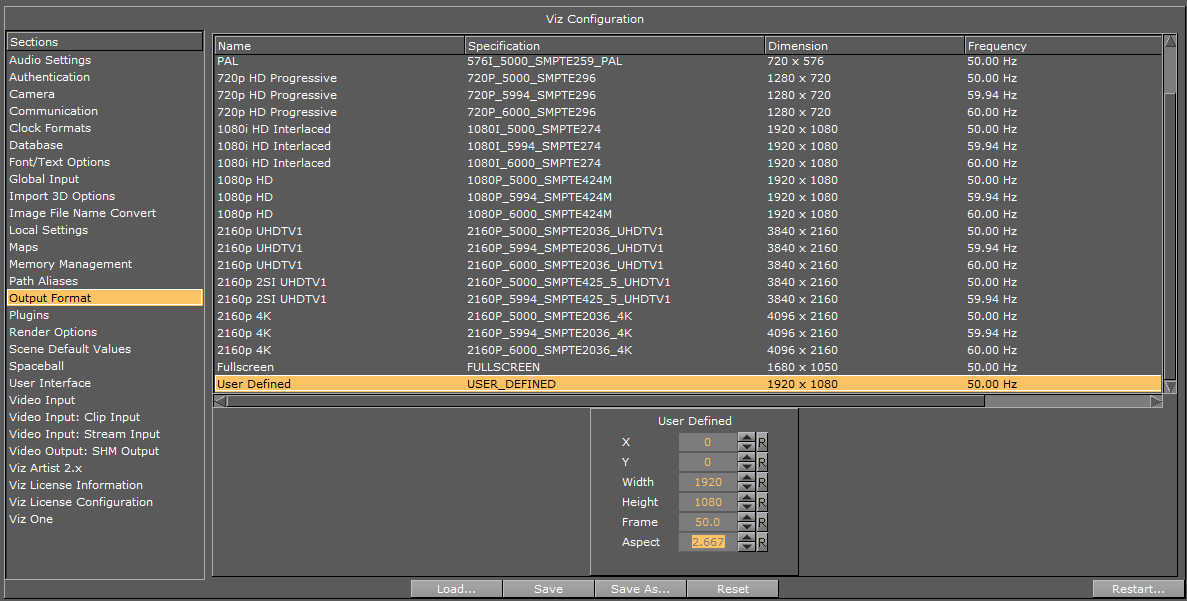1187x601 pixels.
Task: Click the Load... button
Action: pos(456,589)
